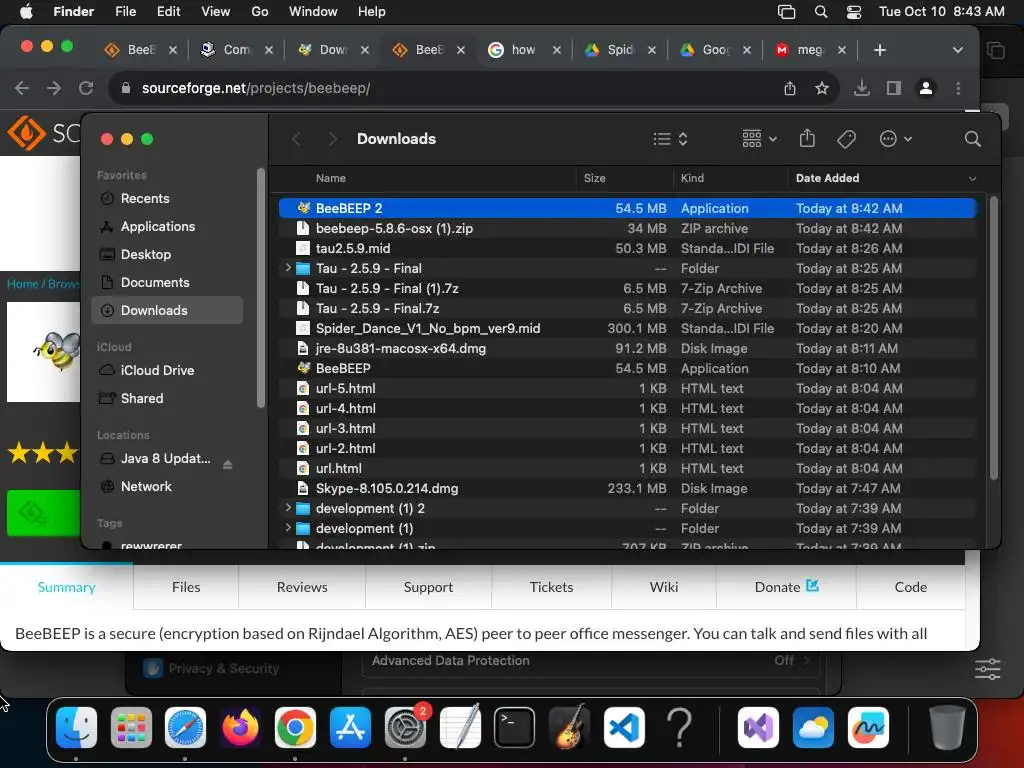Select Skype-8.105.0.214.dmg file
1024x768 pixels.
point(628,488)
